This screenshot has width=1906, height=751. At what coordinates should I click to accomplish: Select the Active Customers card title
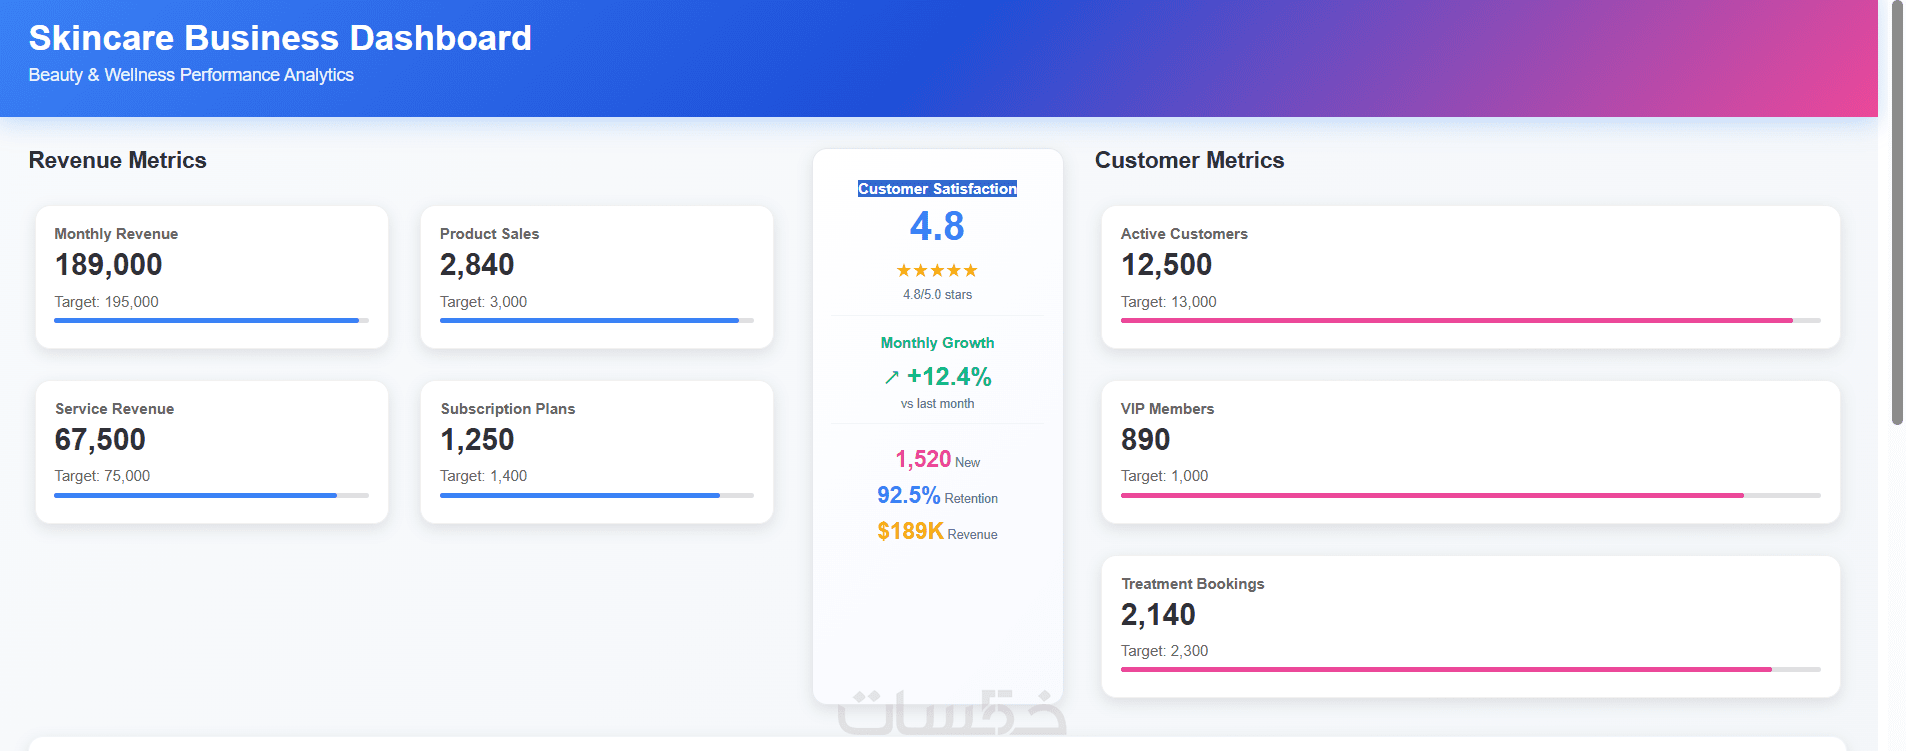1184,234
